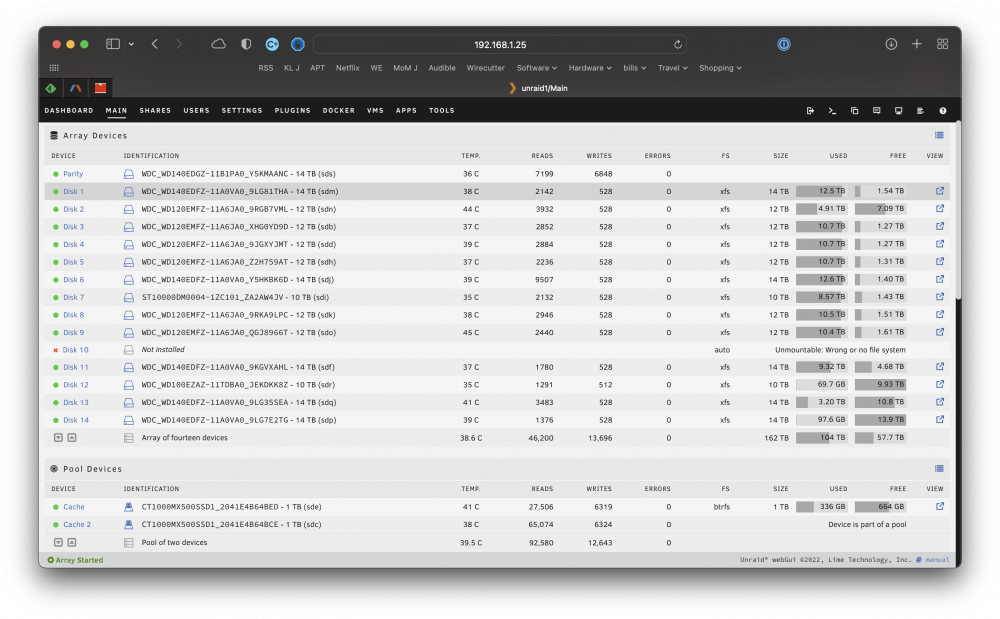Show downloads with the download arrow icon

click(891, 44)
